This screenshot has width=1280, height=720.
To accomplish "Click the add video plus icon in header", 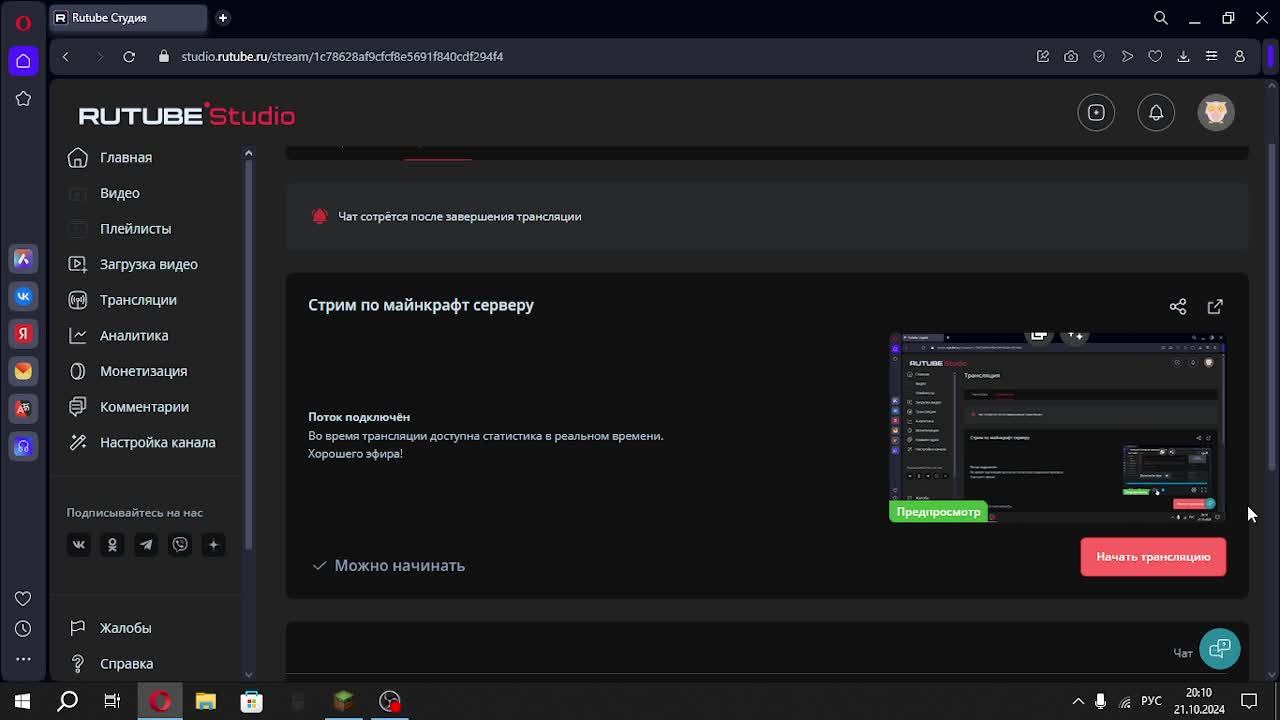I will pyautogui.click(x=1096, y=113).
